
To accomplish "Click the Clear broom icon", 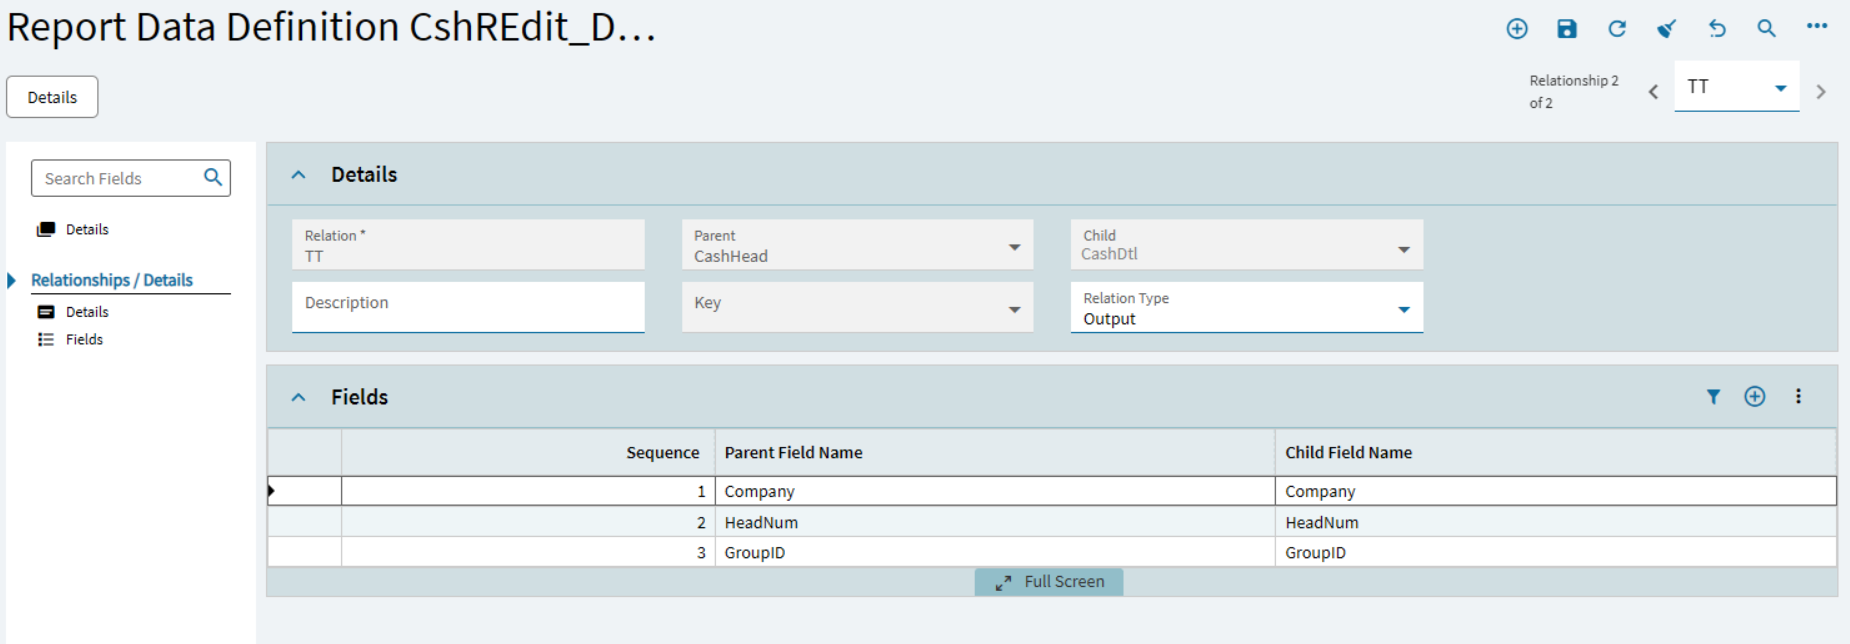I will tap(1666, 29).
